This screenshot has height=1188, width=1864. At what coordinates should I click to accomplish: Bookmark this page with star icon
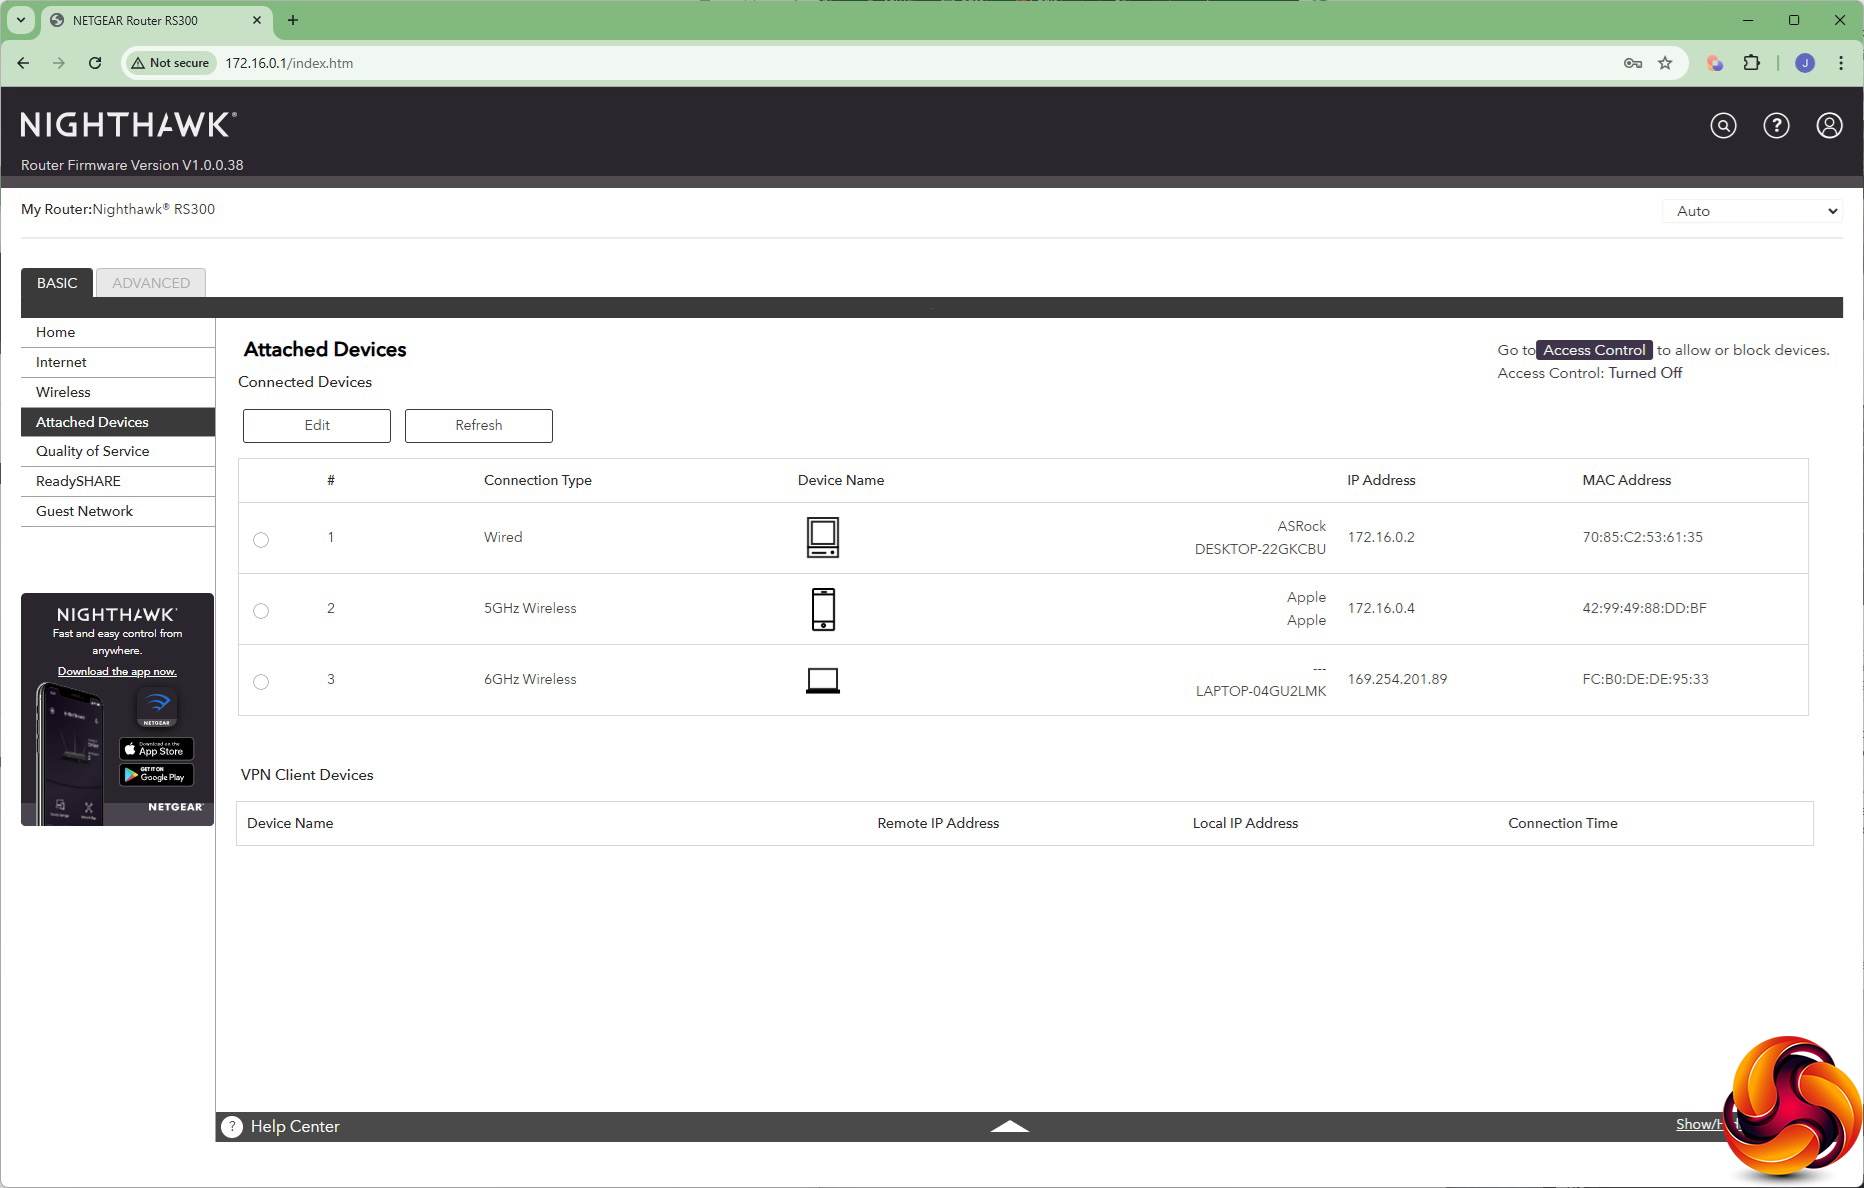coord(1665,63)
